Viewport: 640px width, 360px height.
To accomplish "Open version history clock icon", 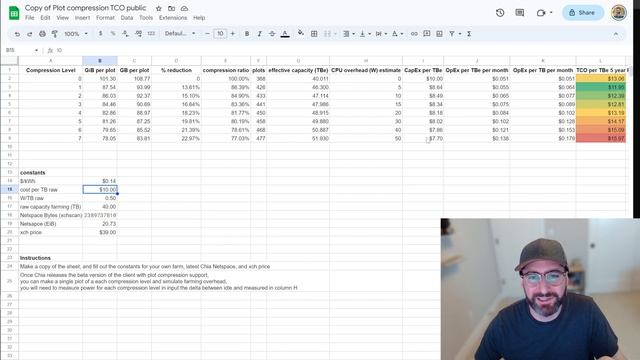I will pyautogui.click(x=500, y=13).
